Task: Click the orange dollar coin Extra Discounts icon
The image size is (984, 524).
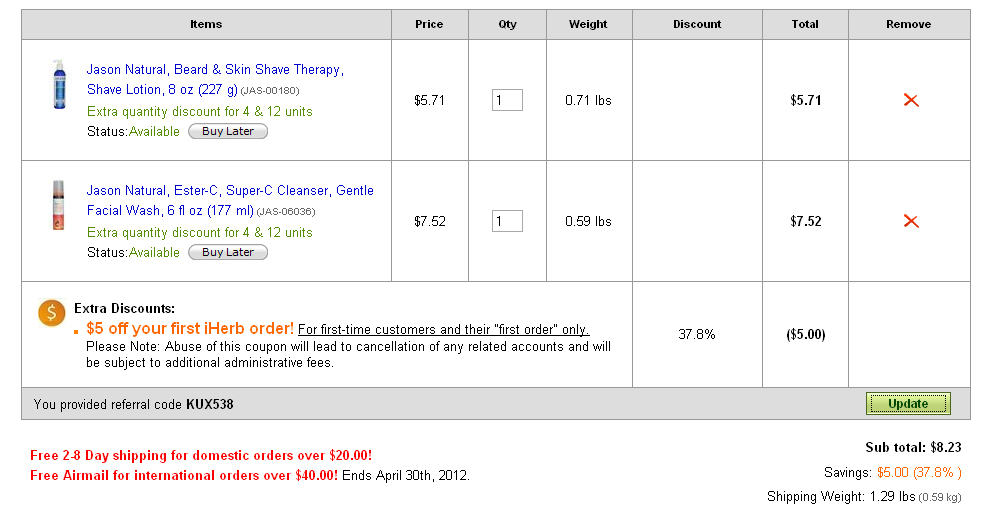Action: (52, 313)
